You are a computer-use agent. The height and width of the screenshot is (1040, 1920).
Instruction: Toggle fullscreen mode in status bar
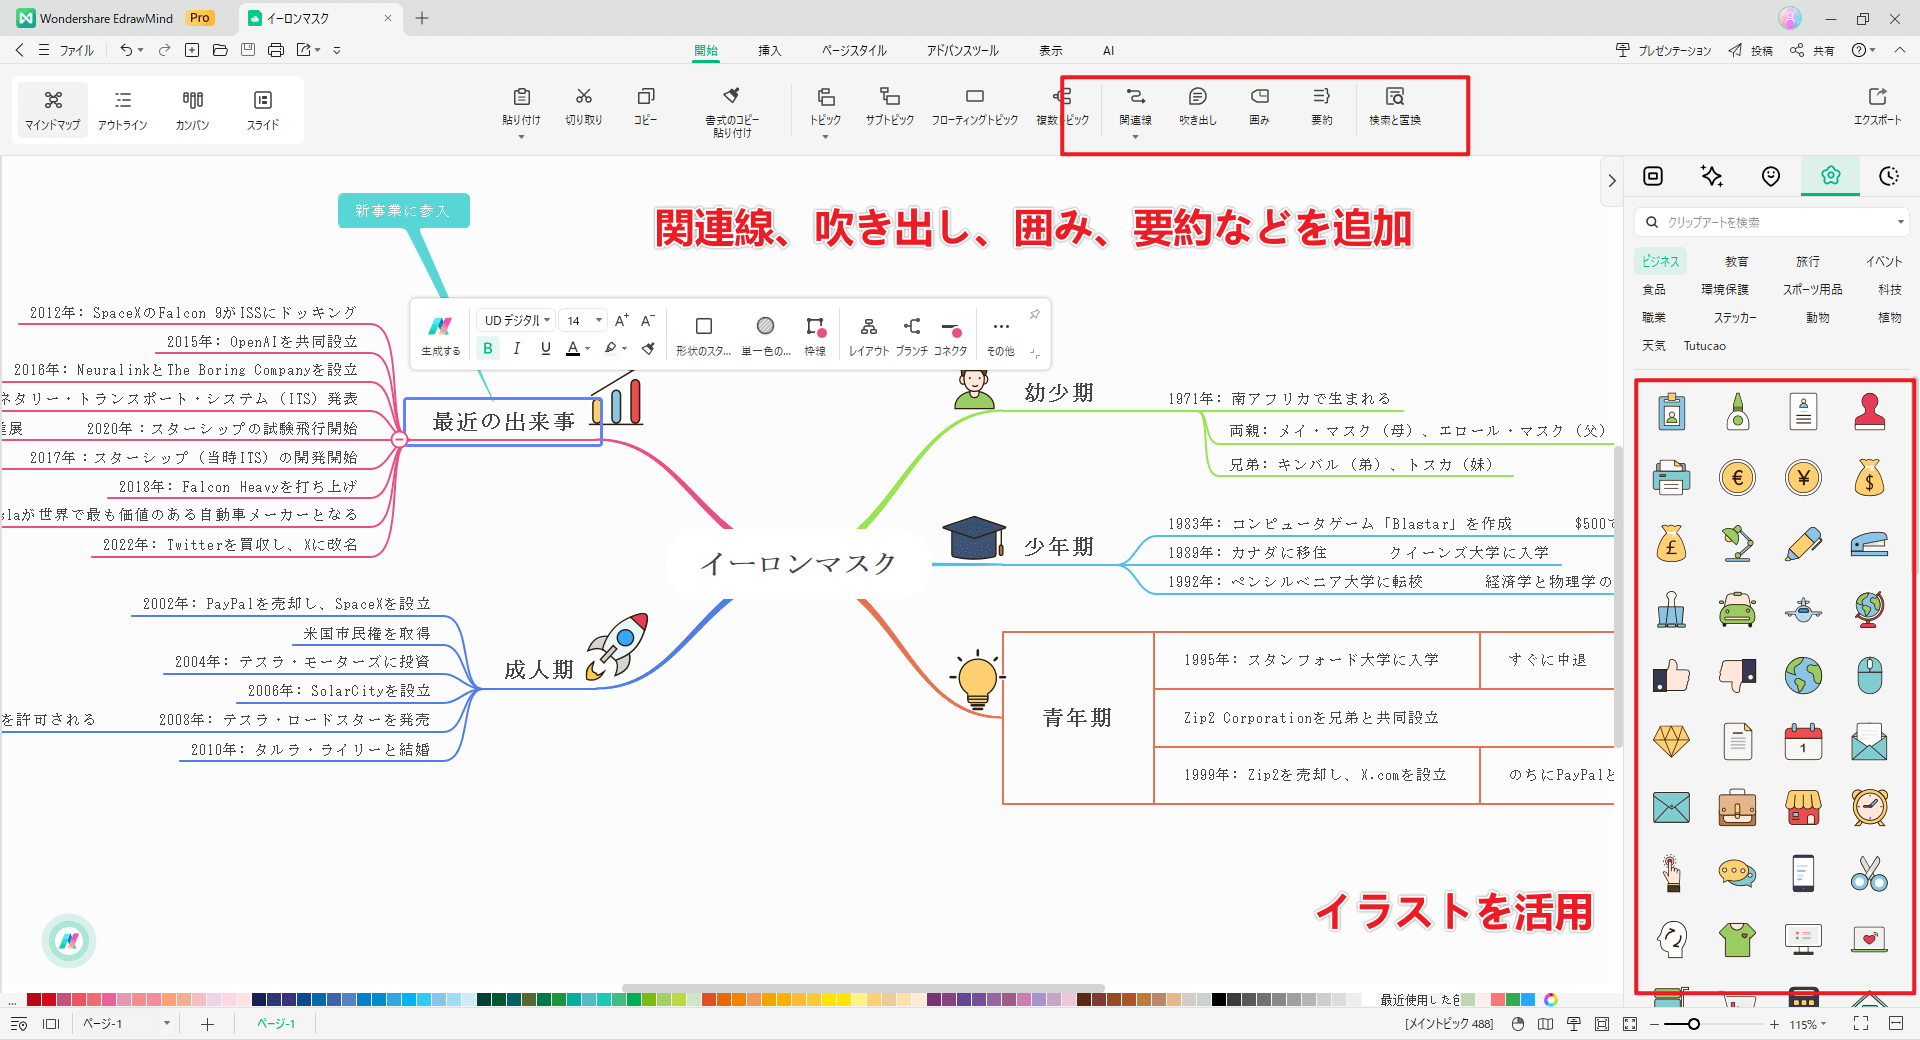click(x=1861, y=1023)
